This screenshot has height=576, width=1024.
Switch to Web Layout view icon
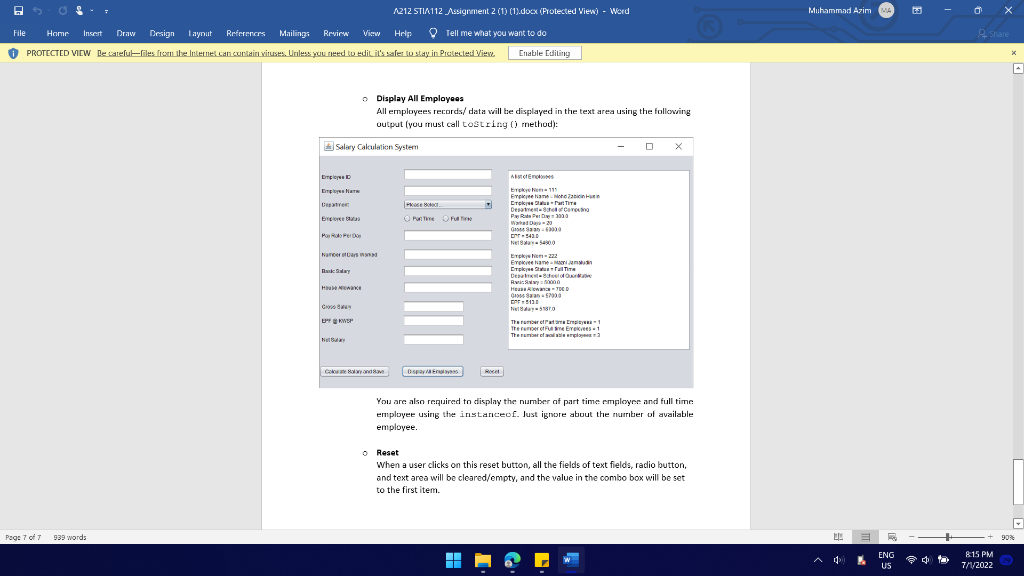[x=892, y=537]
